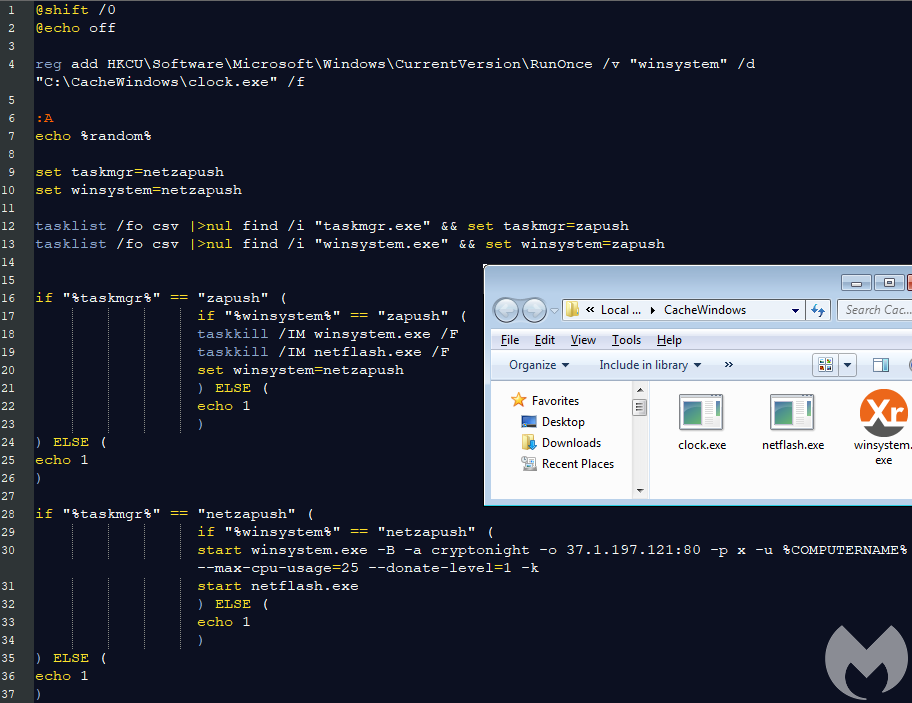The image size is (912, 703).
Task: Click 'echo %random%' on line 7
Action: click(x=94, y=136)
